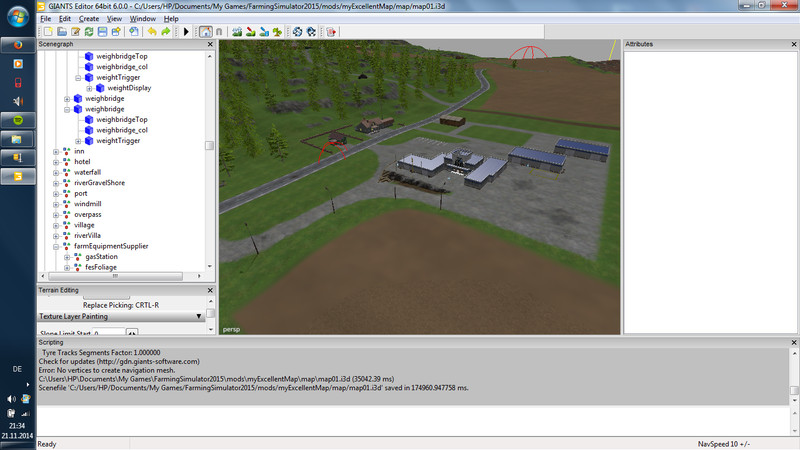800x450 pixels.
Task: Expand the hotel node
Action: pyautogui.click(x=56, y=162)
